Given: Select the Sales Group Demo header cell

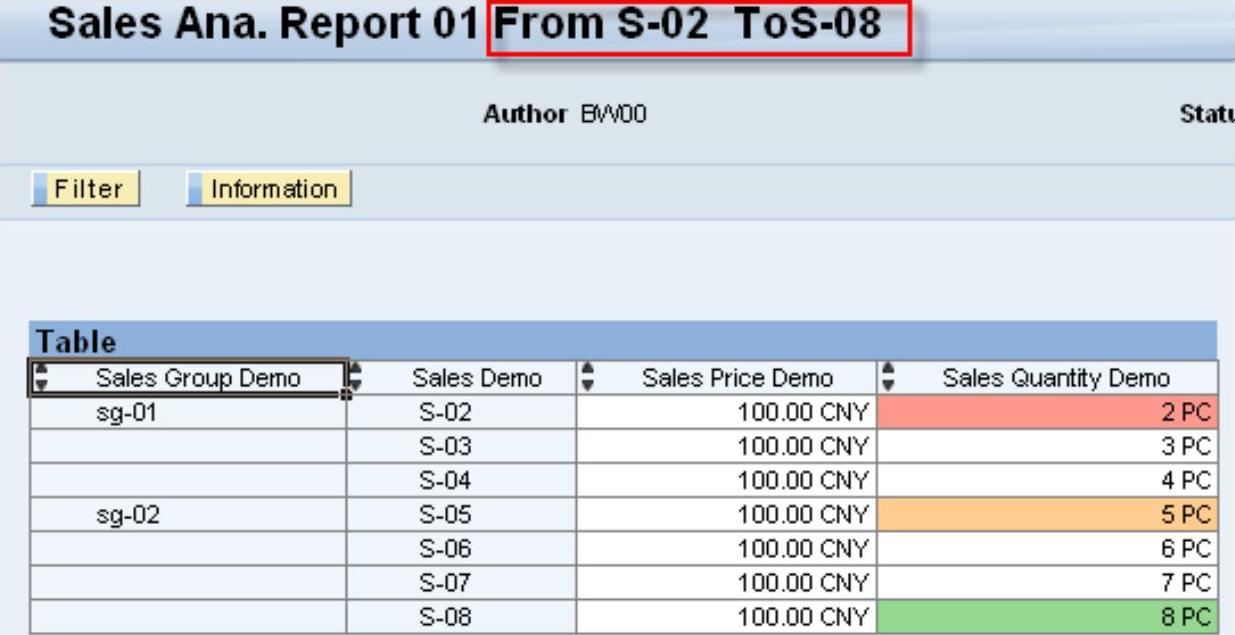Looking at the screenshot, I should [x=197, y=378].
